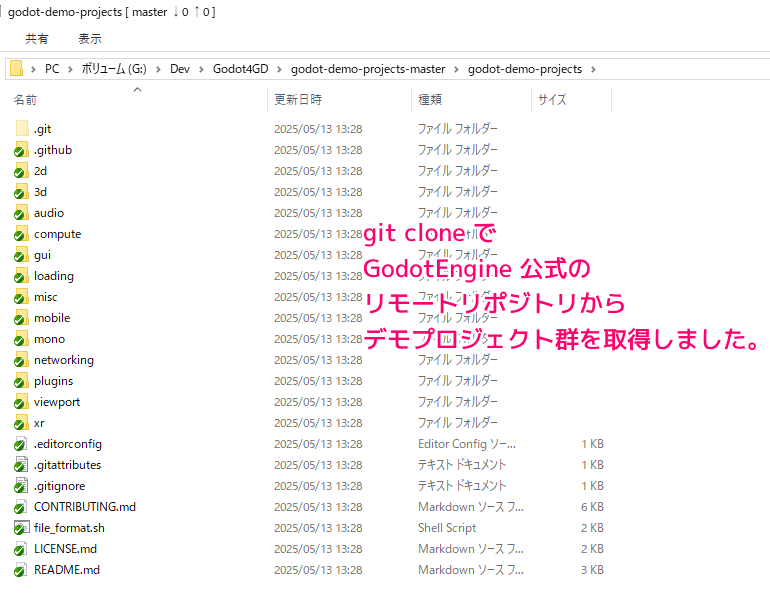Screen dimensions: 770x596
Task: Click godot-demo-projects breadcrumb segment
Action: tap(525, 69)
